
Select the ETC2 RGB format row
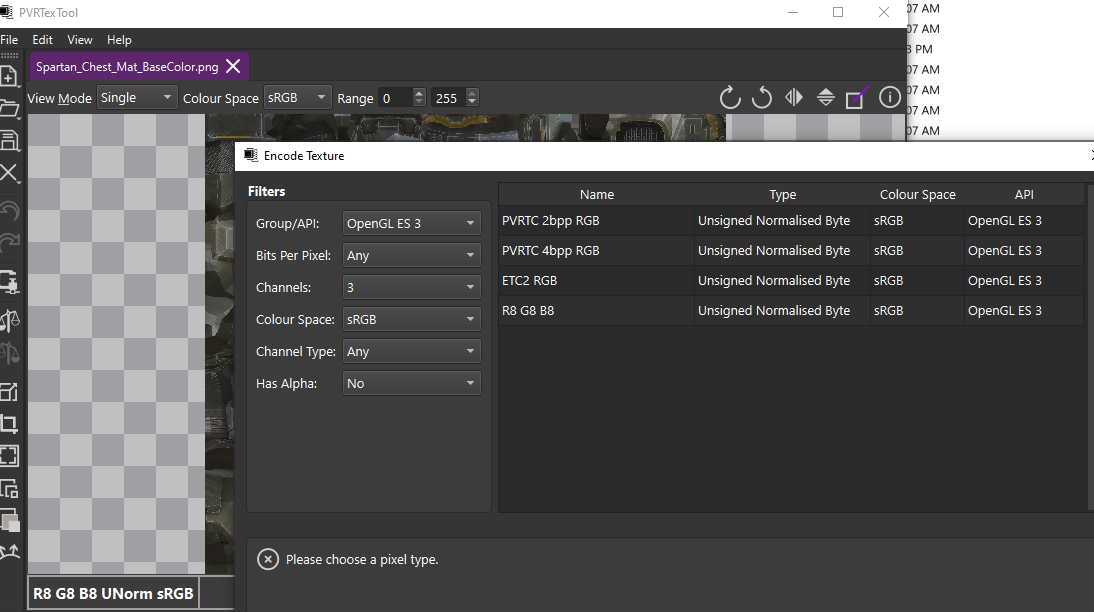coord(596,281)
